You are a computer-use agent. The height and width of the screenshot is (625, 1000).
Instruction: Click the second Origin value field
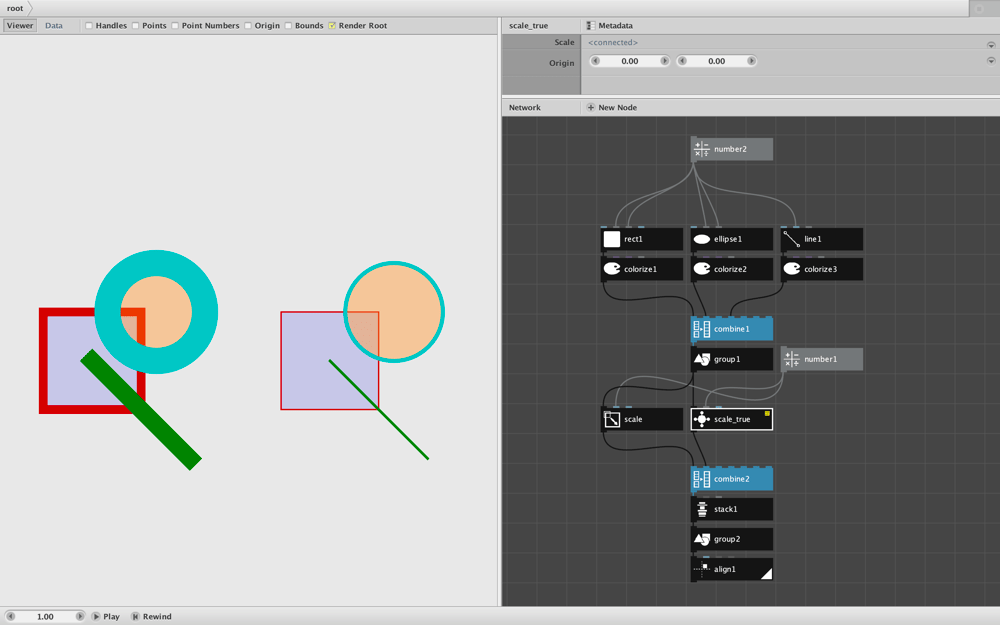pyautogui.click(x=717, y=61)
